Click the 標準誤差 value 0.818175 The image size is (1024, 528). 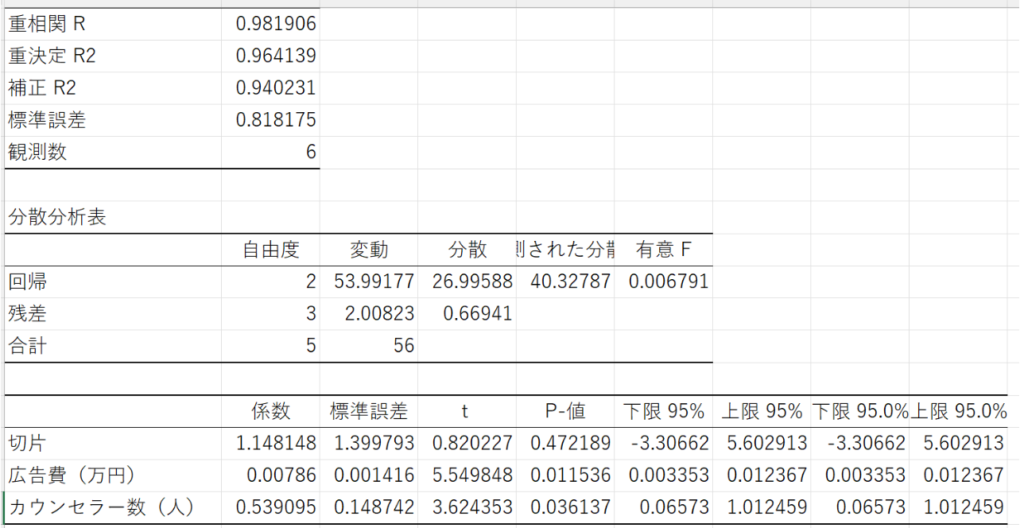276,120
